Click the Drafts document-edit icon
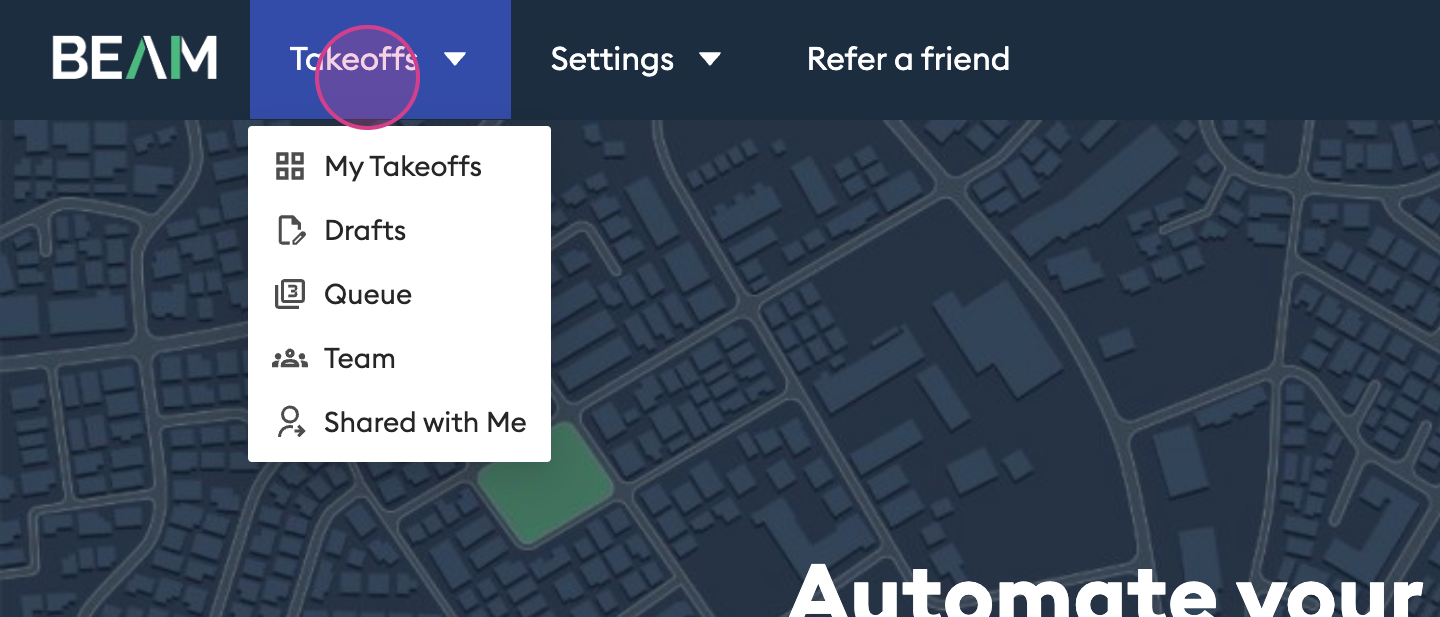Screen dimensions: 1440x617 (290, 231)
